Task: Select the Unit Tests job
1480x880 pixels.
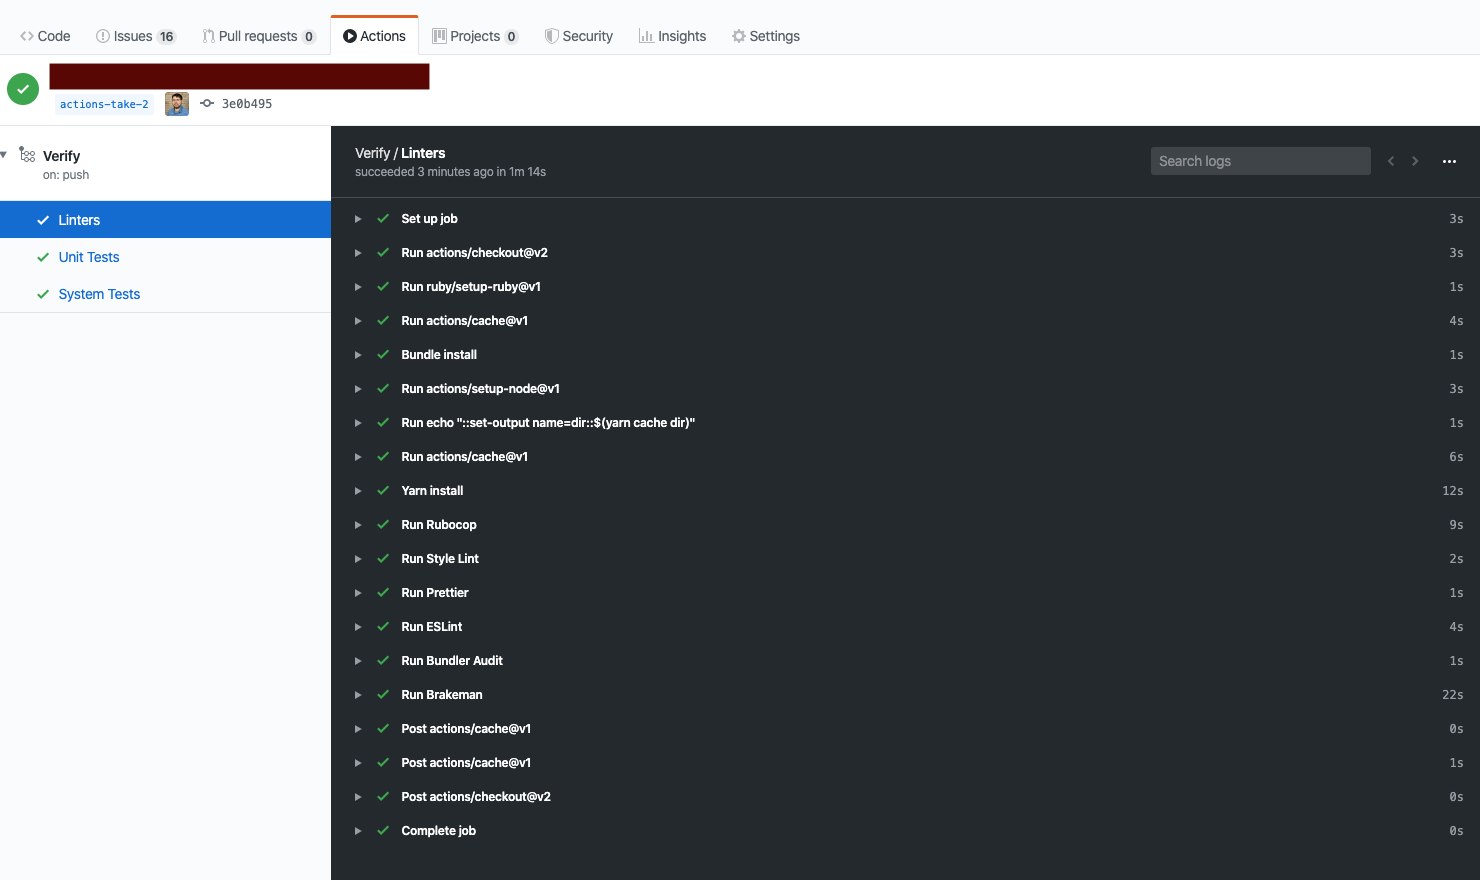Action: click(165, 257)
